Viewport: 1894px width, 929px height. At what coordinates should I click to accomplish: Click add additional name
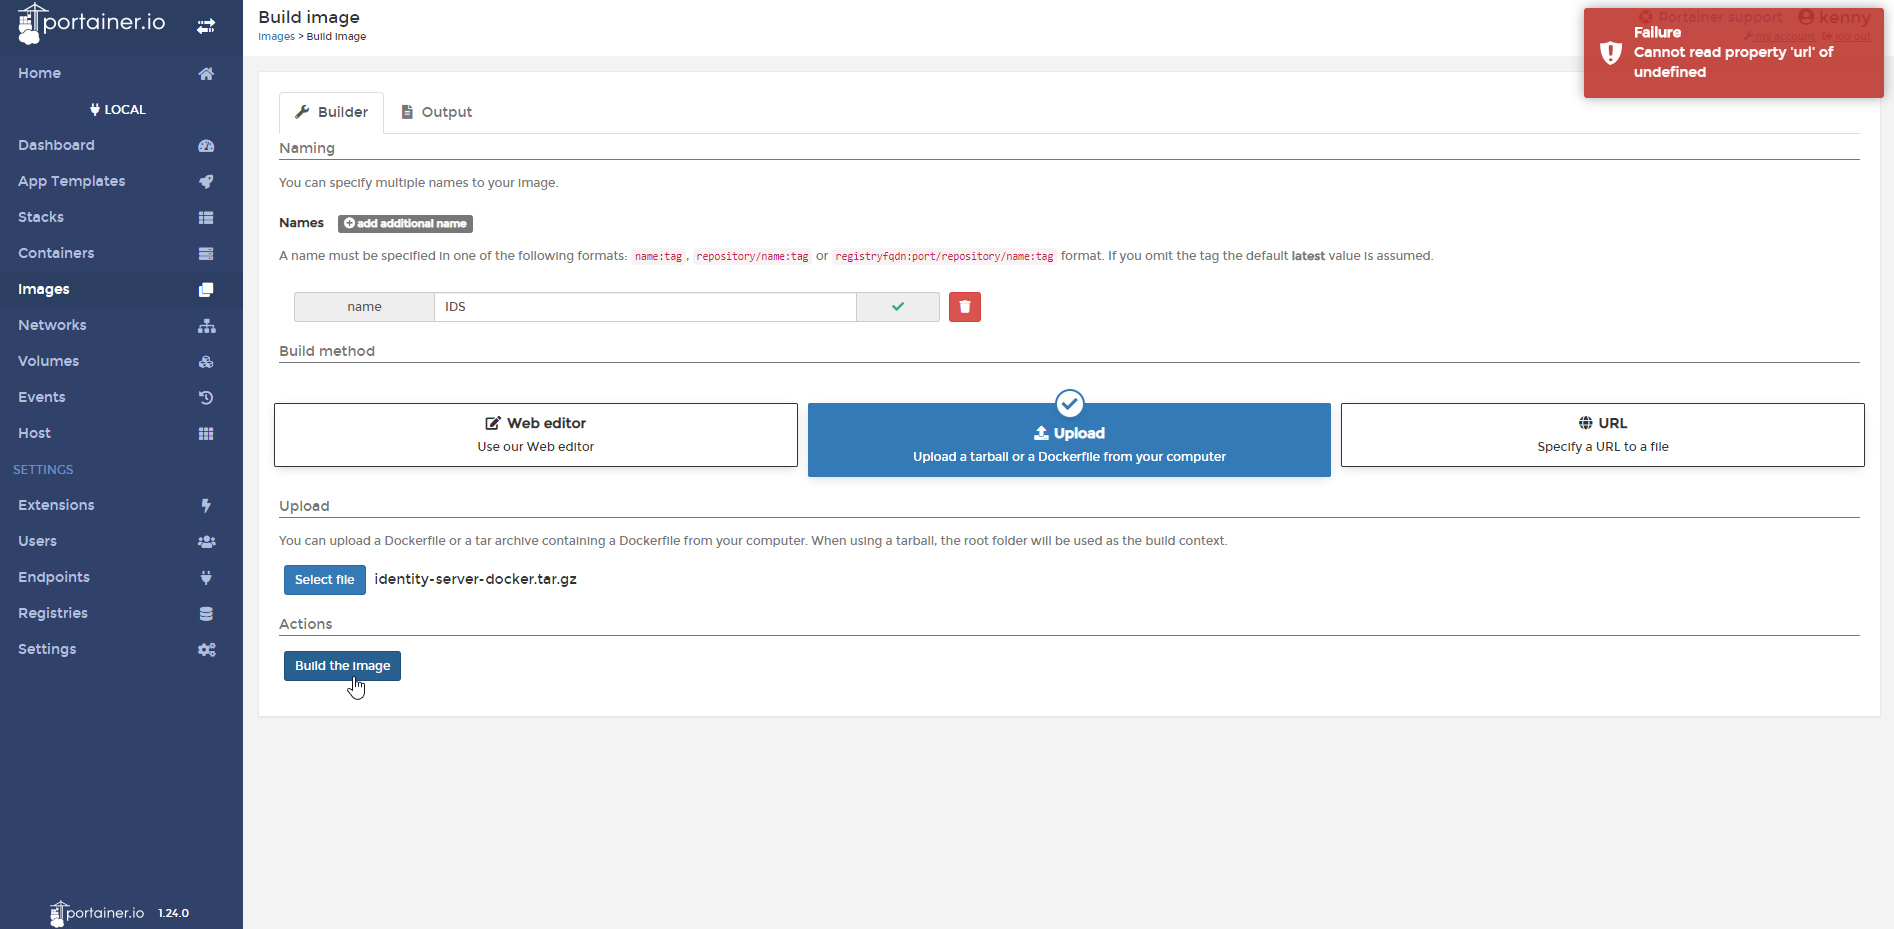click(x=405, y=223)
